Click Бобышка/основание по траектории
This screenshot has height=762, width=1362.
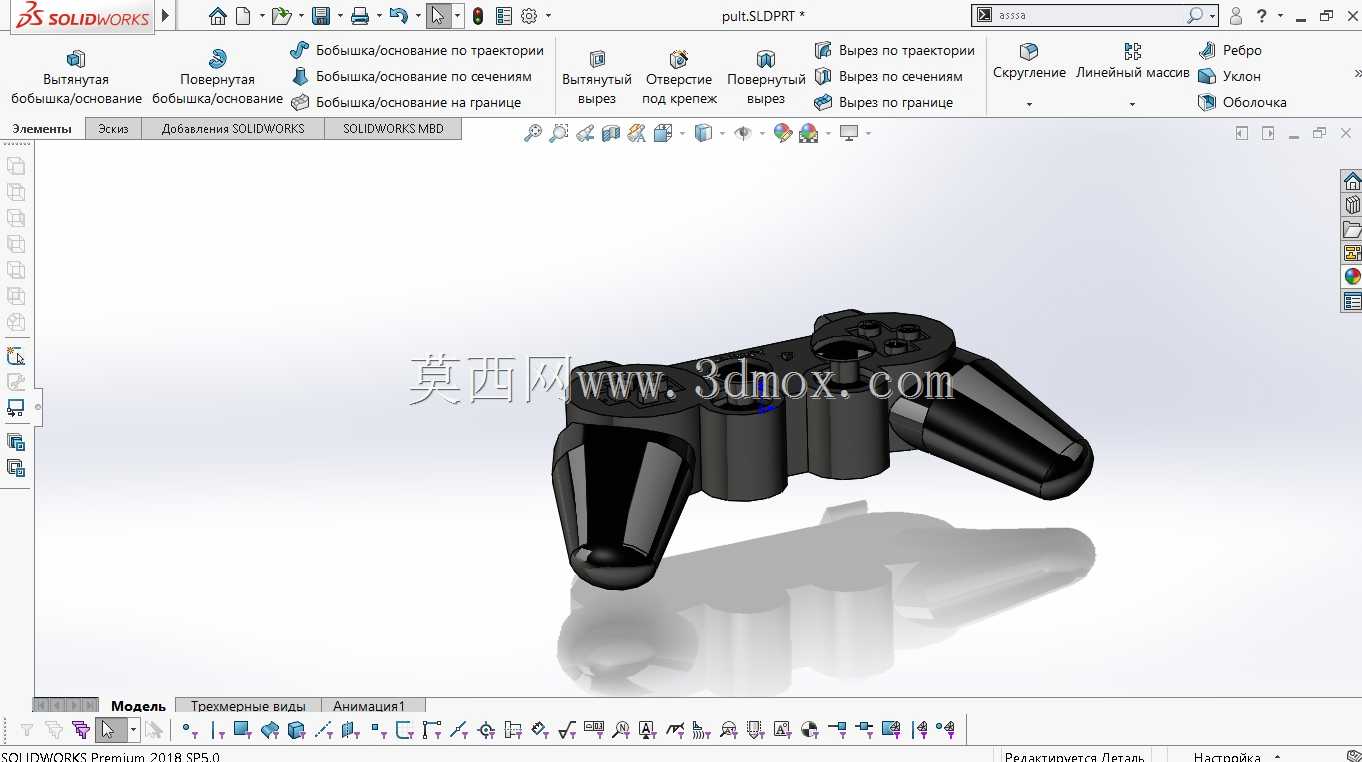(417, 50)
